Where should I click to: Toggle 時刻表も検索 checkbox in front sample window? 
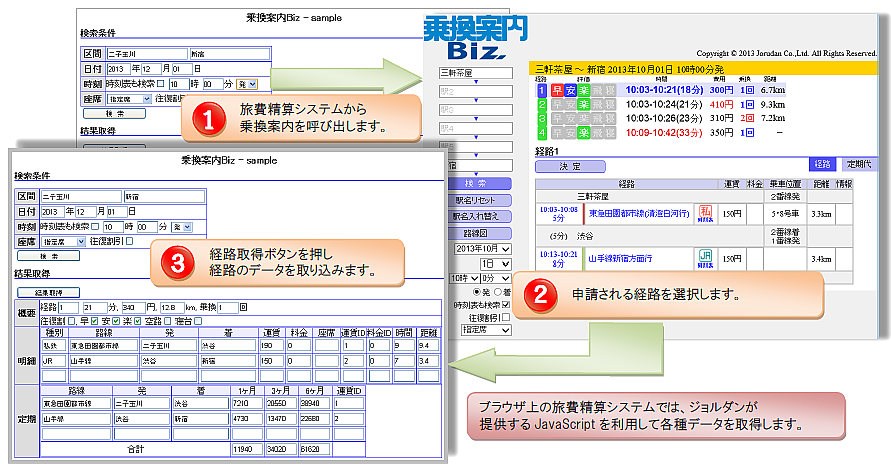click(x=95, y=227)
